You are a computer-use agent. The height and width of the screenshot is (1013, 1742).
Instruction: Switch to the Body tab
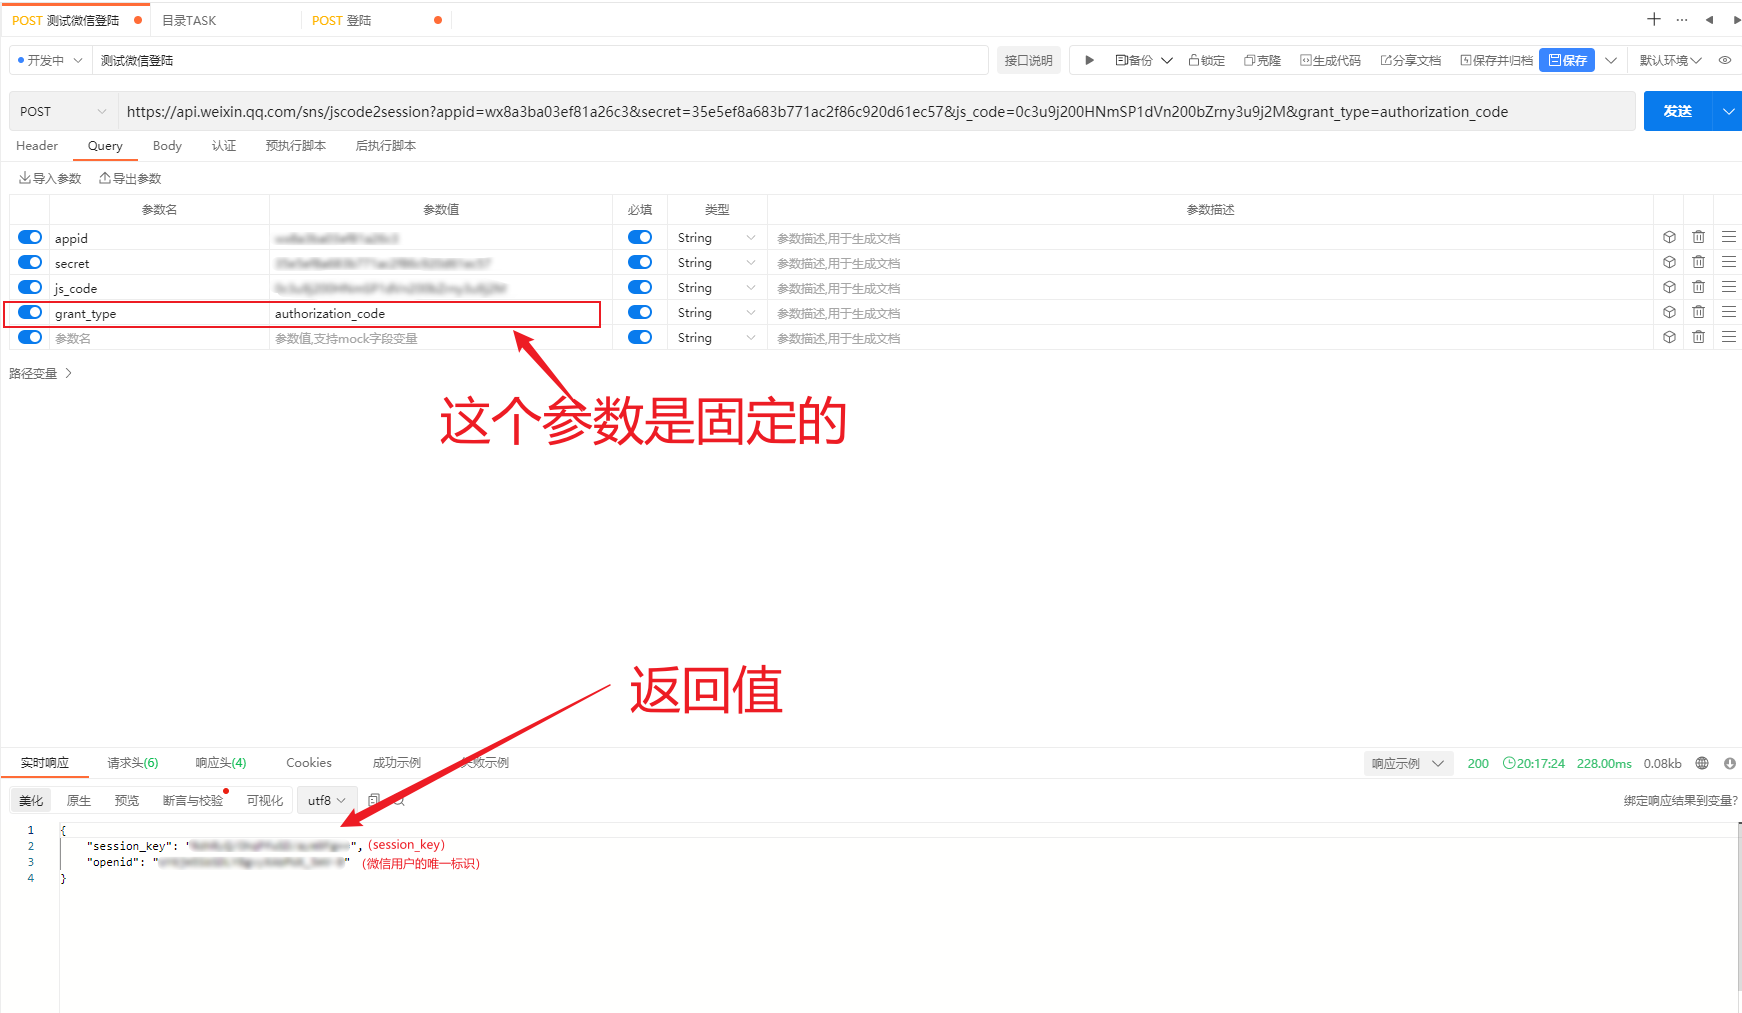click(x=167, y=145)
